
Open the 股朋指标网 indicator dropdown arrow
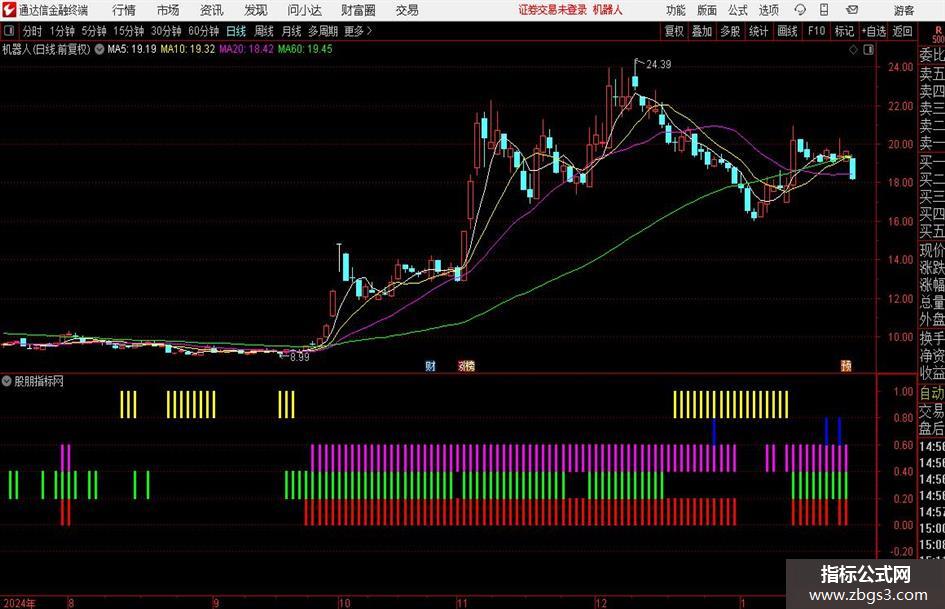(7, 381)
